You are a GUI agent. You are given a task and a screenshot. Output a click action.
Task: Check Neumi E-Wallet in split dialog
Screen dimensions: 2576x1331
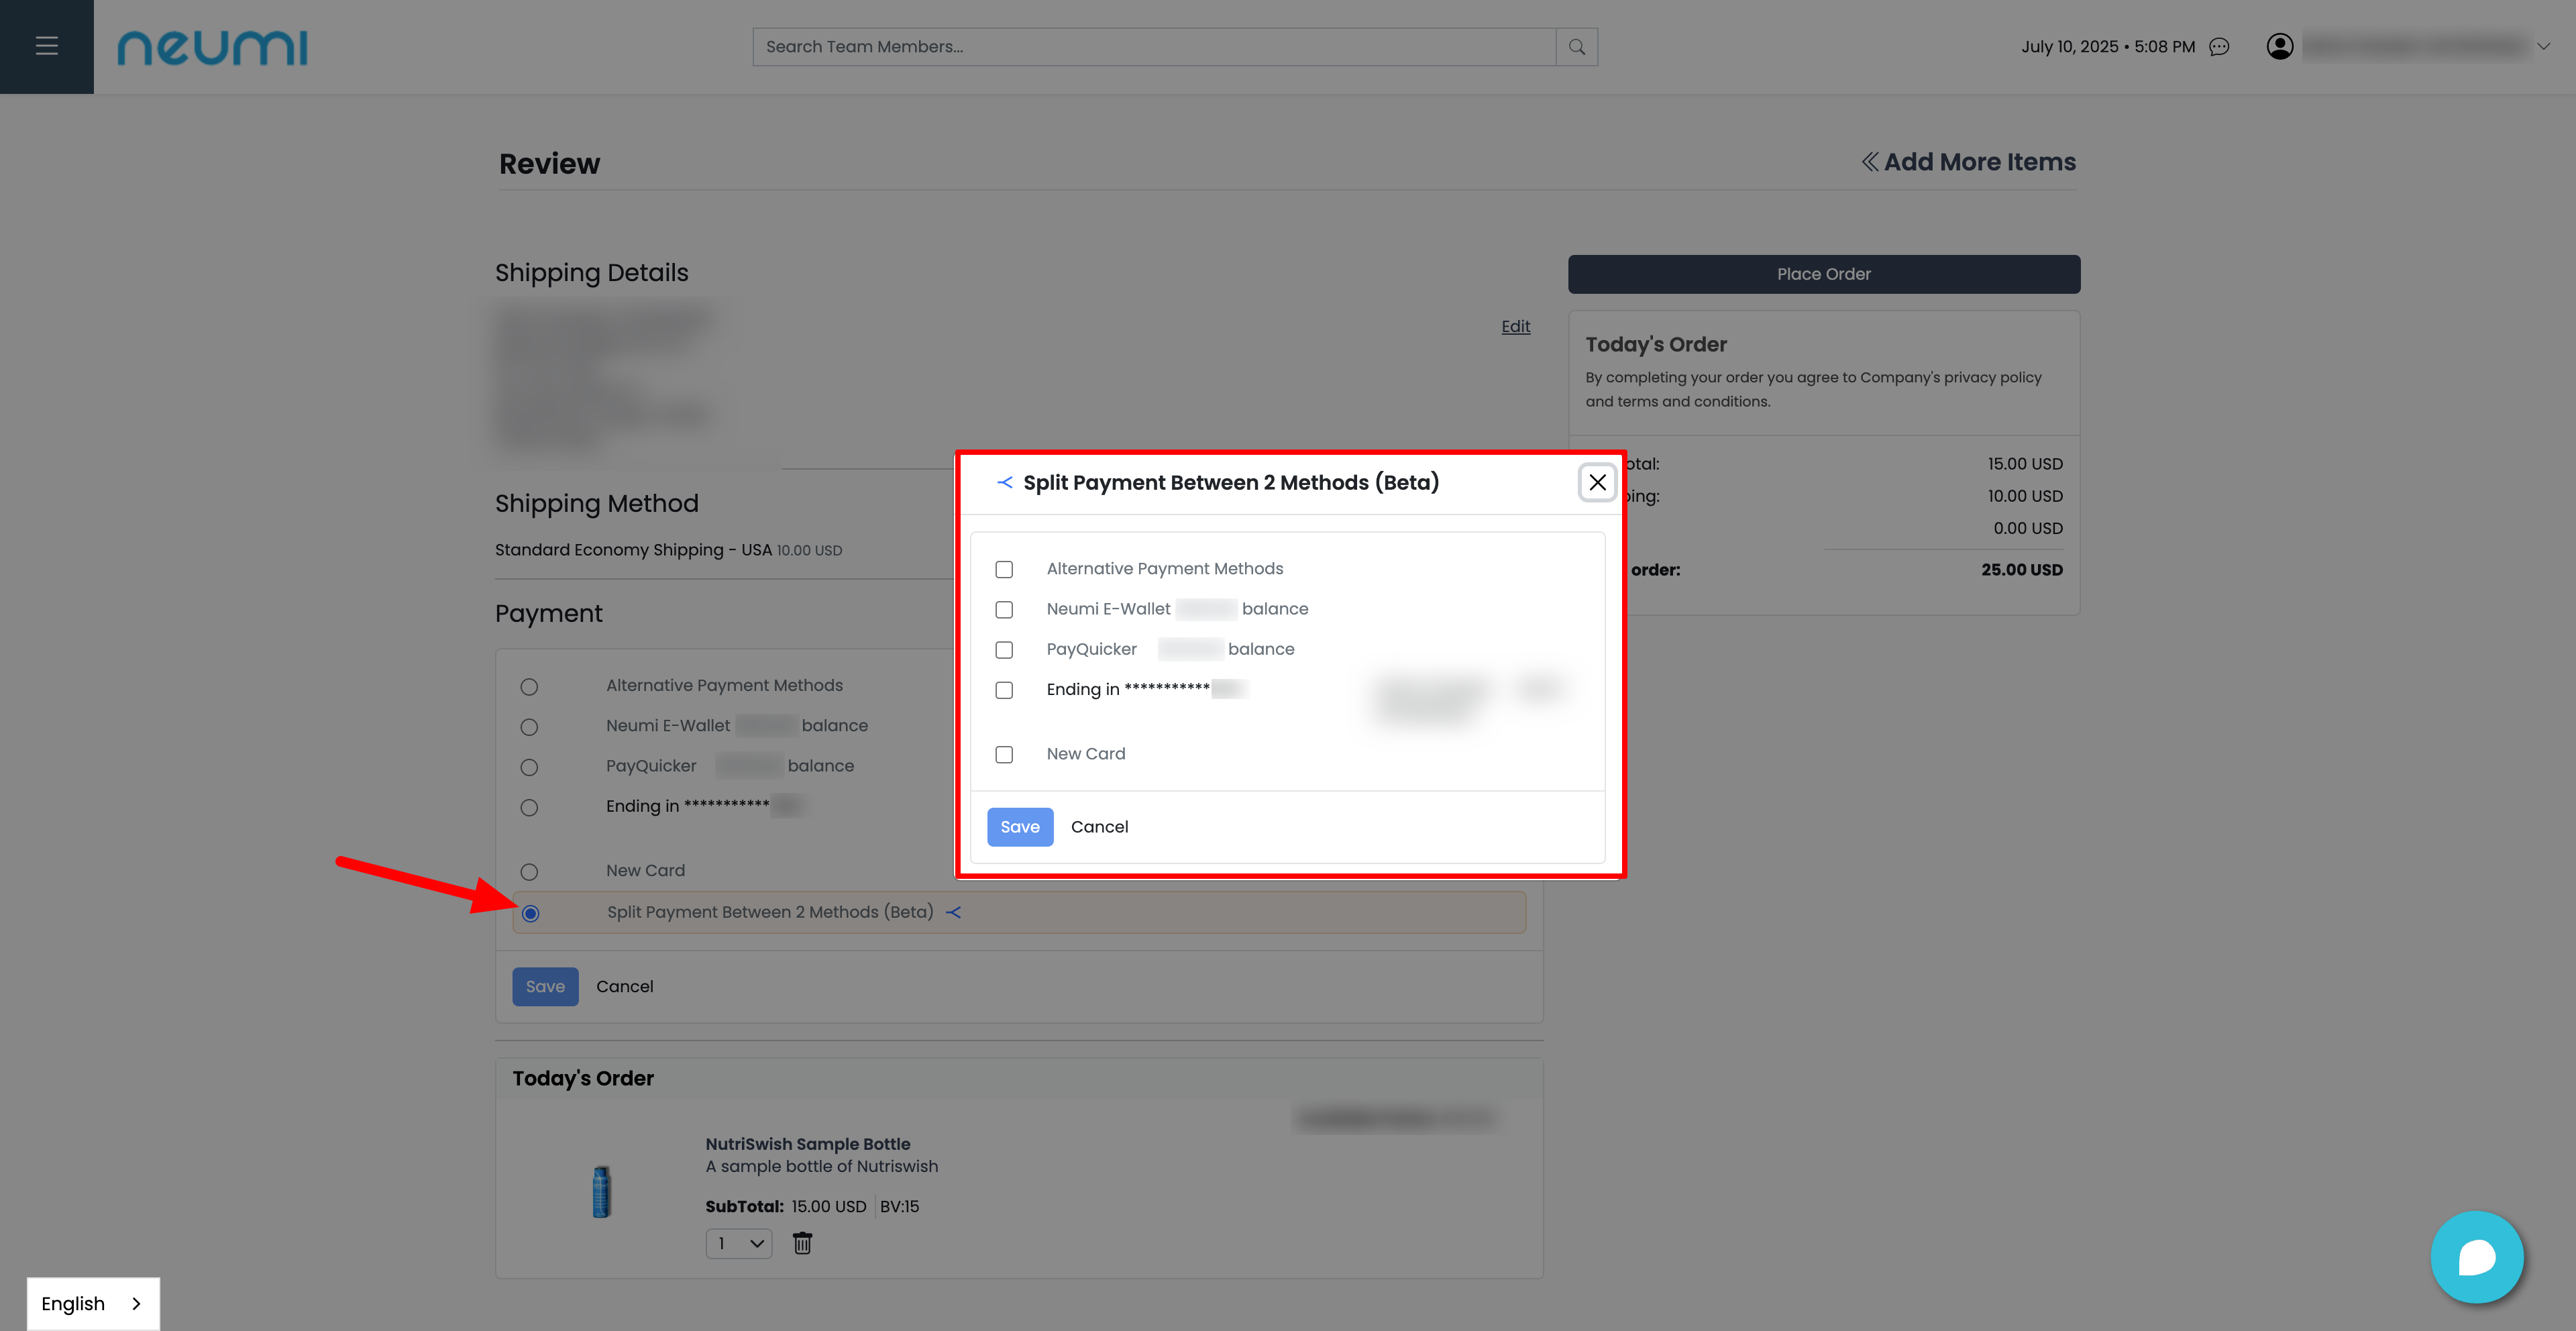pos(1004,610)
